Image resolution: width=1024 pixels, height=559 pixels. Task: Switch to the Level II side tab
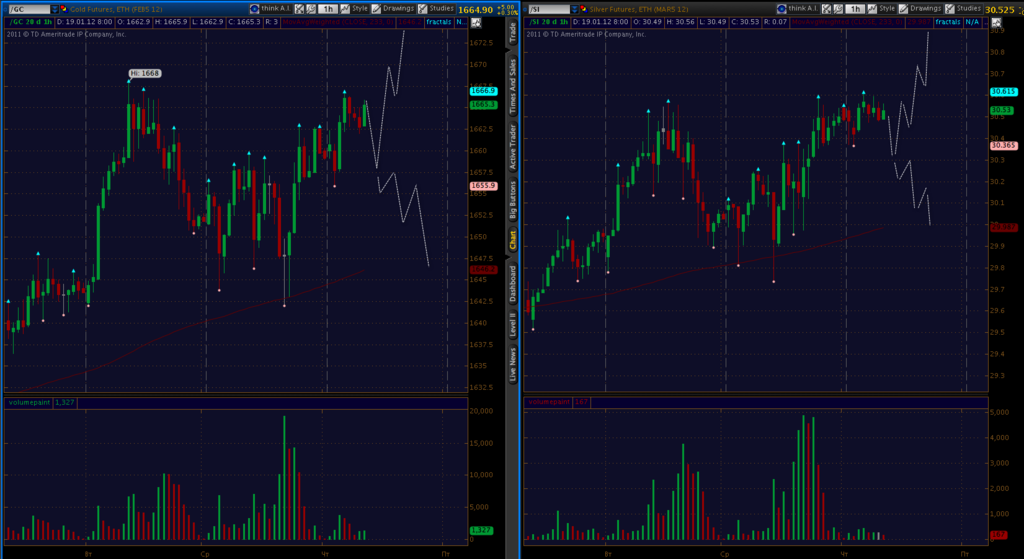click(x=513, y=325)
